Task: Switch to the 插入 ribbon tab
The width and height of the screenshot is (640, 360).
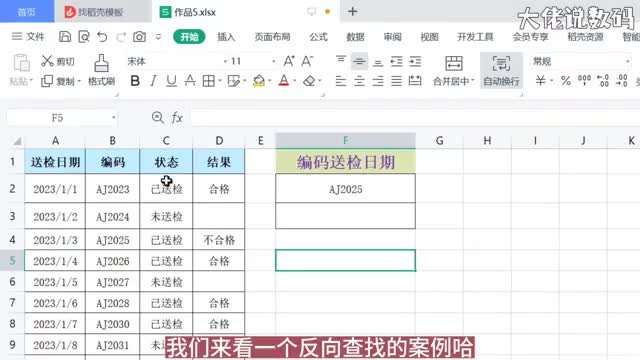Action: tap(226, 37)
